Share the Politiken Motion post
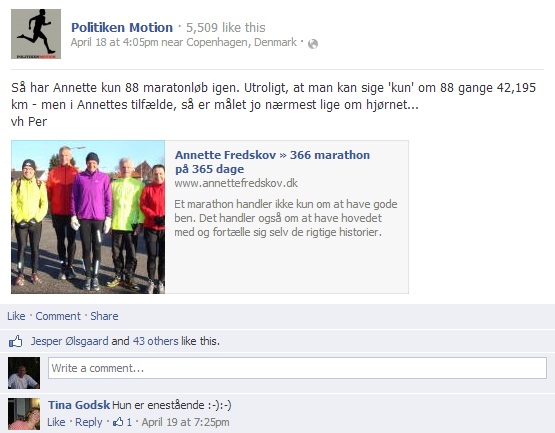 pos(104,316)
